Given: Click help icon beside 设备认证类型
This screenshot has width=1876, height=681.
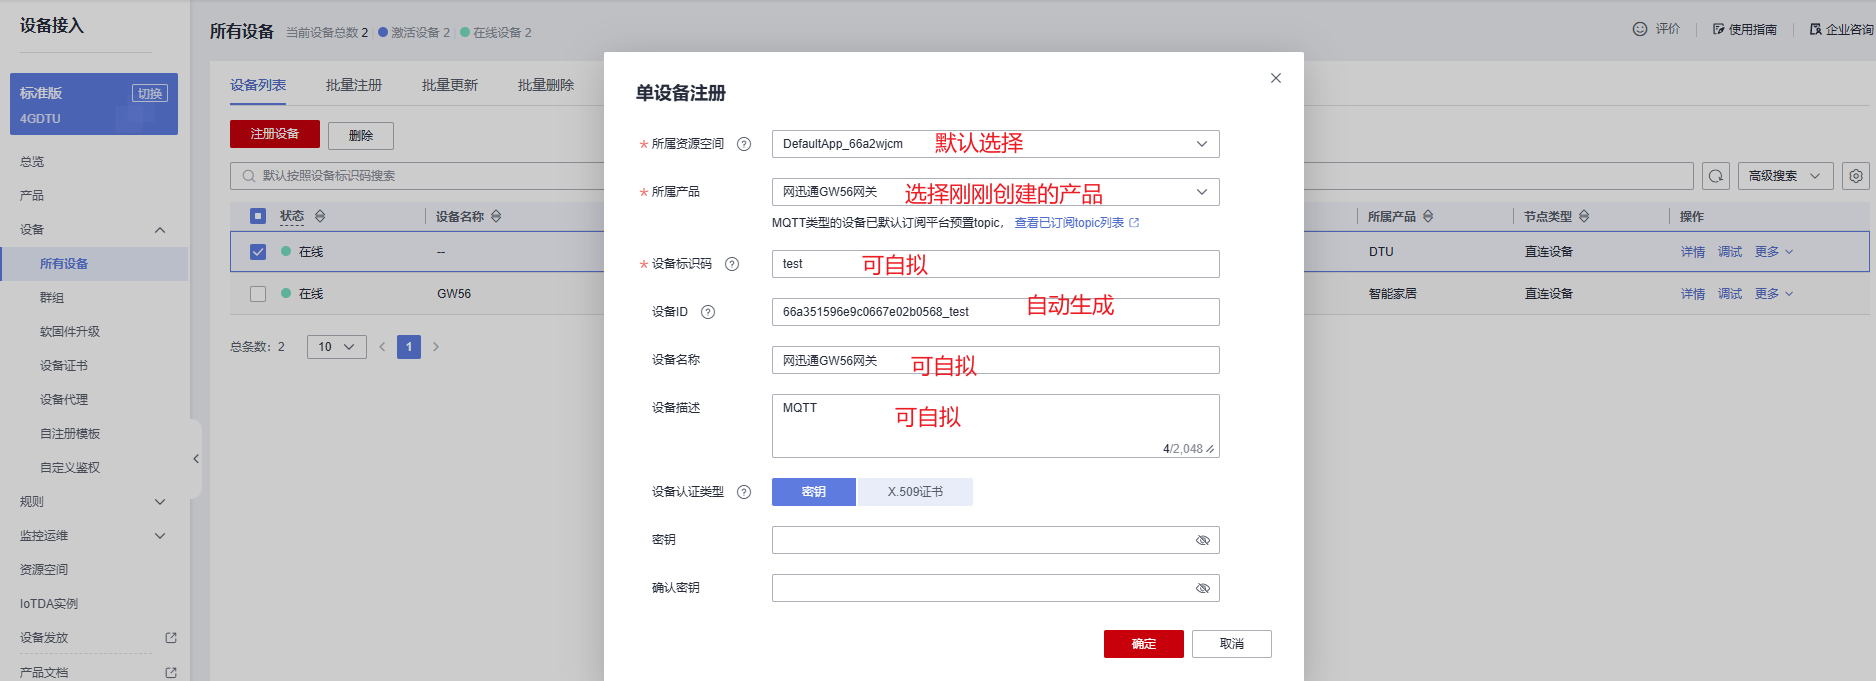Looking at the screenshot, I should [x=744, y=492].
